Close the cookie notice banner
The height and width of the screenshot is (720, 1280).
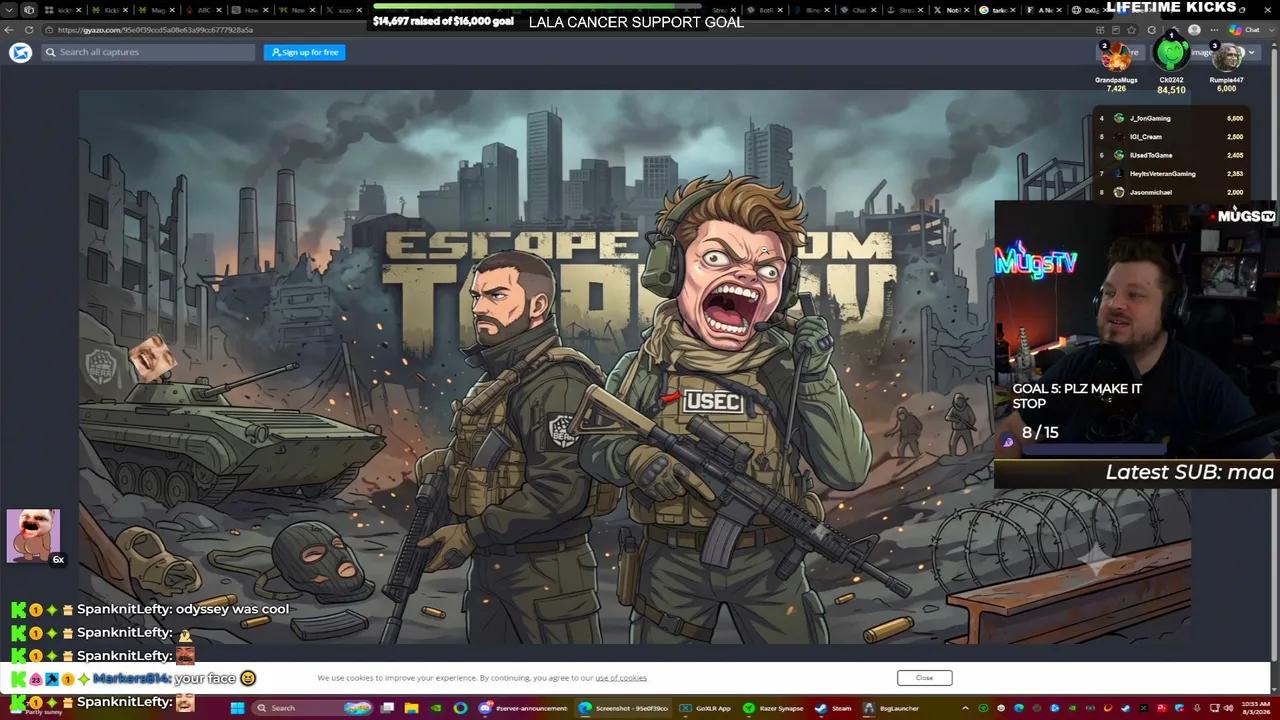click(x=924, y=678)
